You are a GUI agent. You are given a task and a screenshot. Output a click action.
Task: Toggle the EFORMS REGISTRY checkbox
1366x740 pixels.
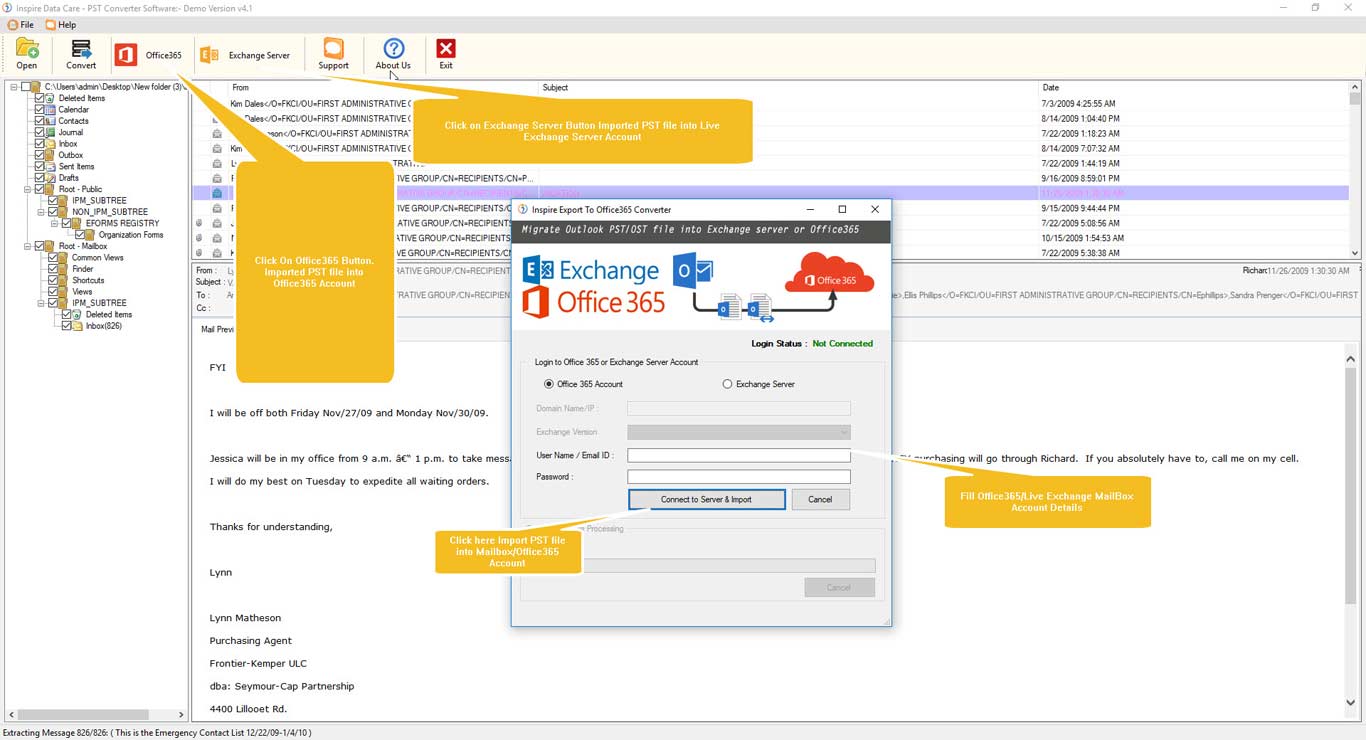tap(66, 223)
